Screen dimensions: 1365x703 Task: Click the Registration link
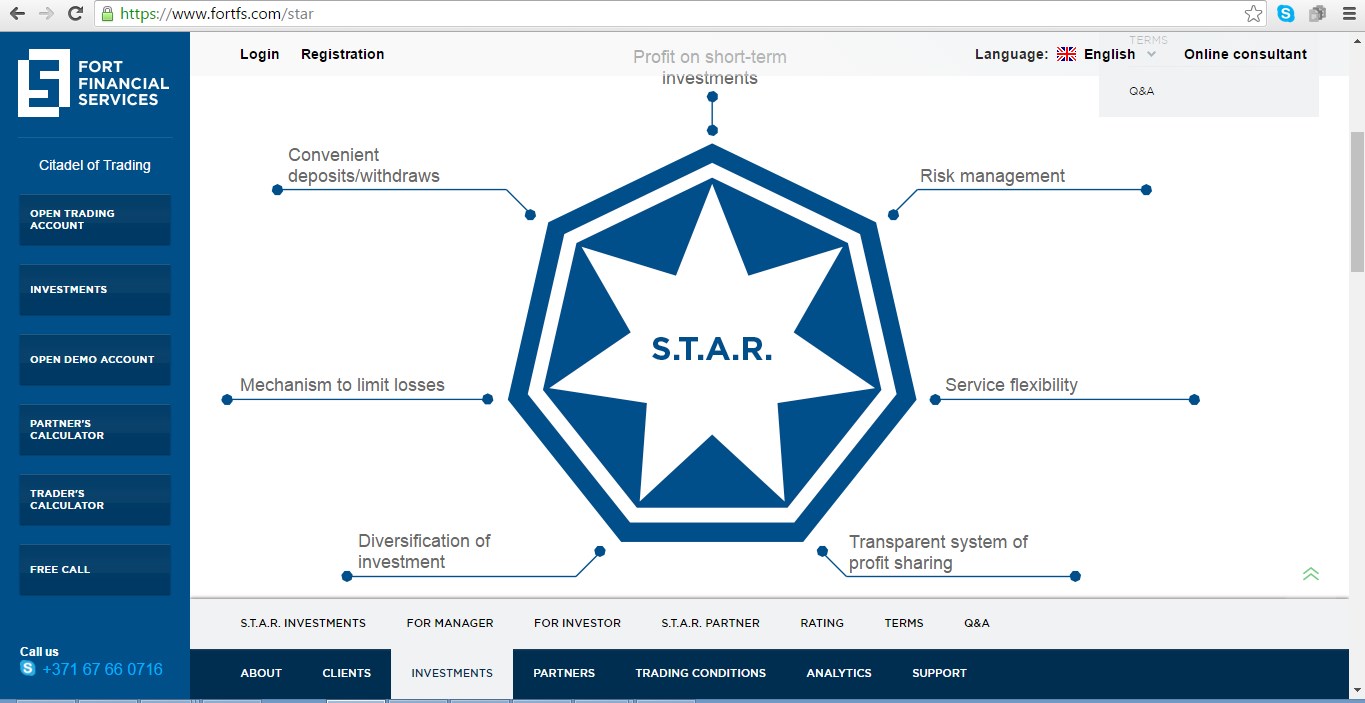tap(342, 55)
